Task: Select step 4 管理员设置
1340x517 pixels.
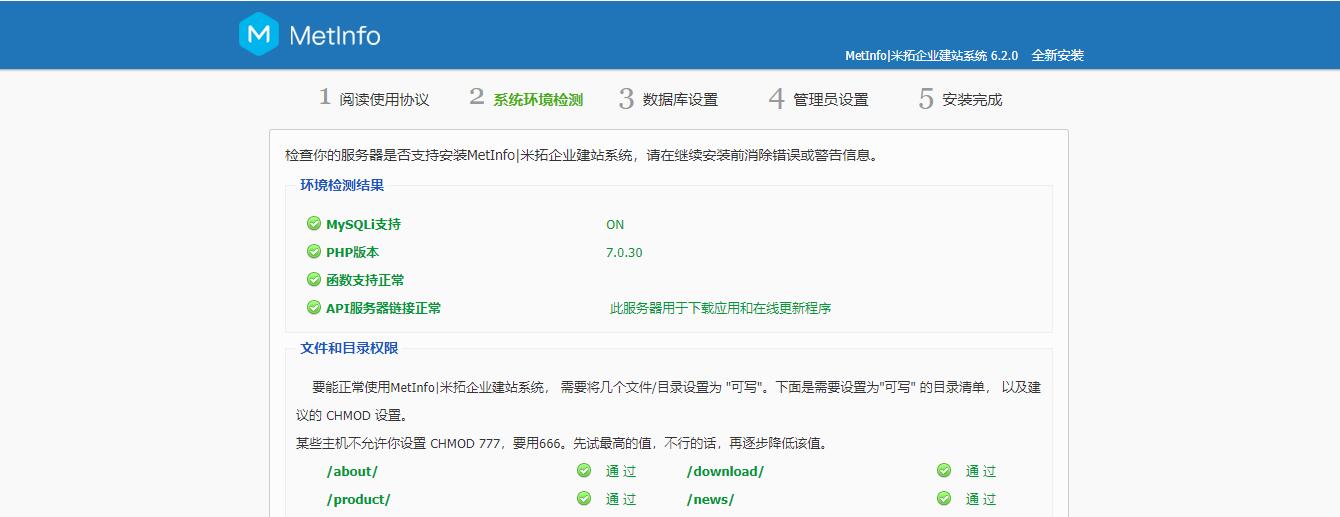Action: pyautogui.click(x=818, y=98)
